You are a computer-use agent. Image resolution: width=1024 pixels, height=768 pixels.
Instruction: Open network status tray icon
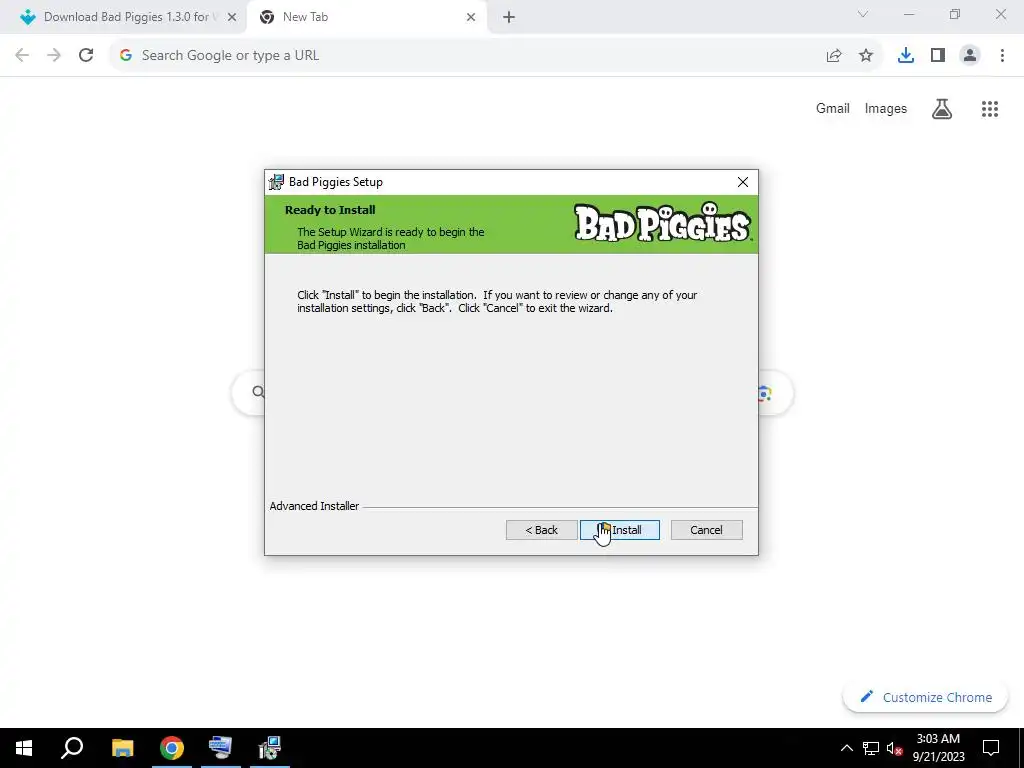(871, 748)
